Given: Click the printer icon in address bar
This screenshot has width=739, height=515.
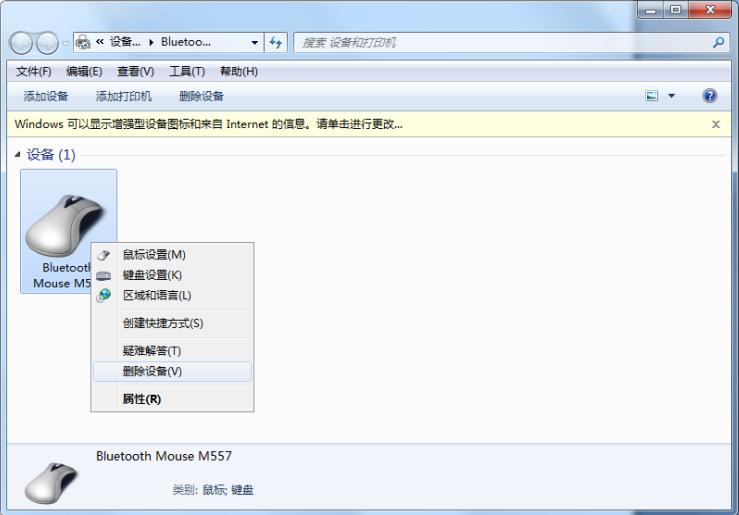Looking at the screenshot, I should tap(83, 42).
